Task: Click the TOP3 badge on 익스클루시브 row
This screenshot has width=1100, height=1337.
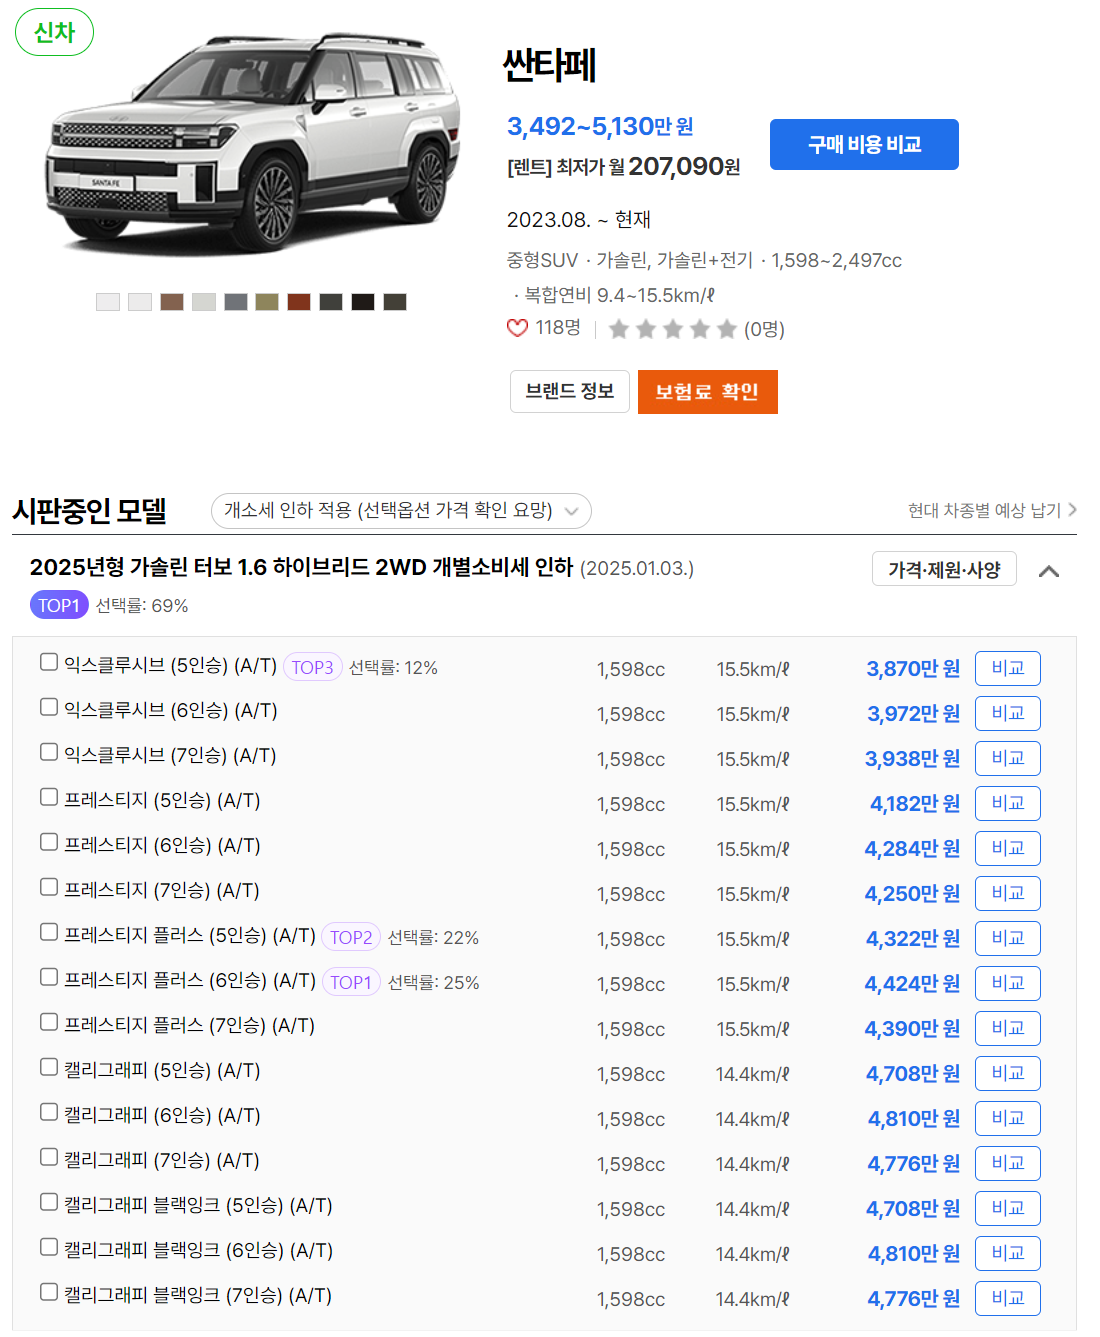Action: 313,667
